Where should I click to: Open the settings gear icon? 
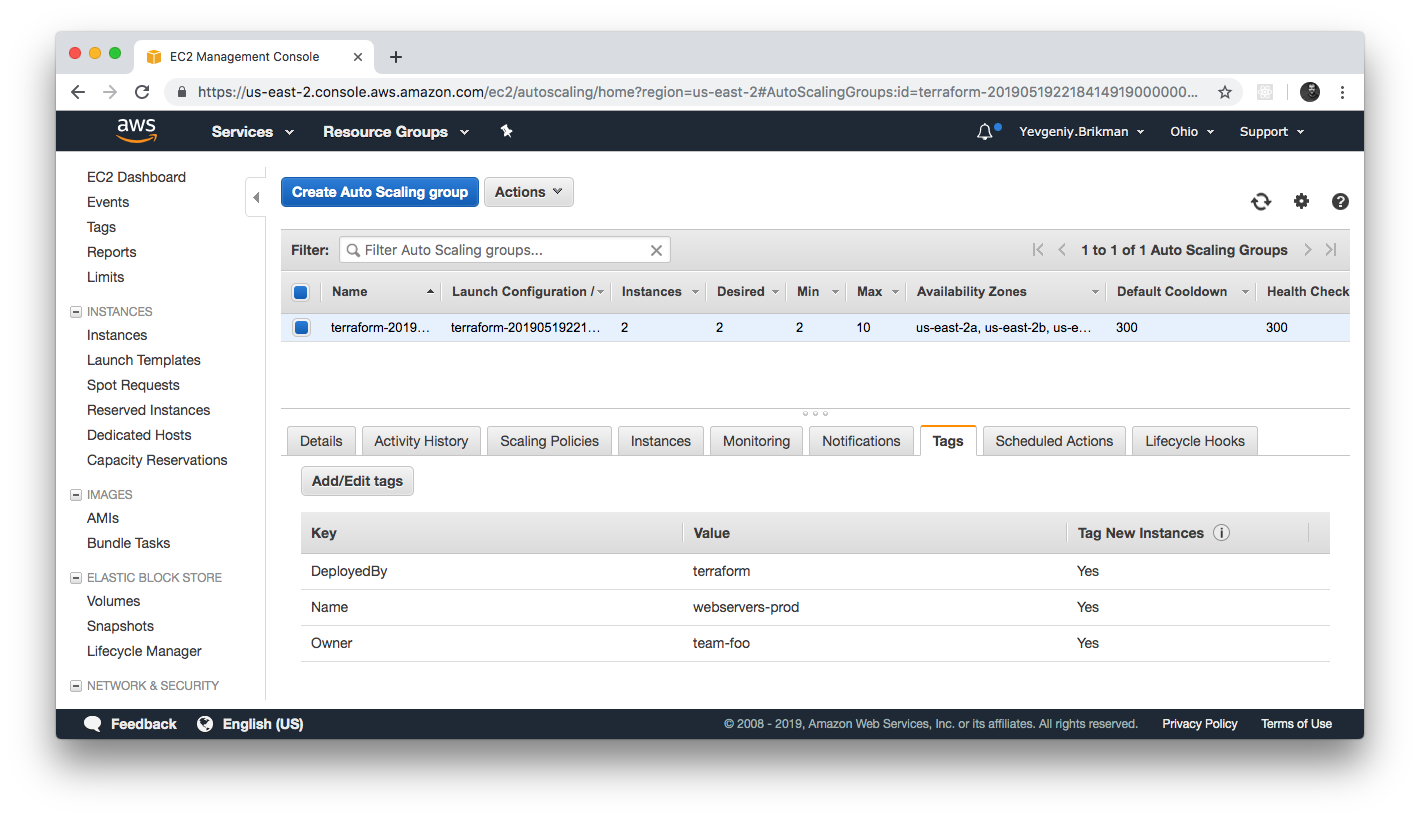pos(1301,202)
